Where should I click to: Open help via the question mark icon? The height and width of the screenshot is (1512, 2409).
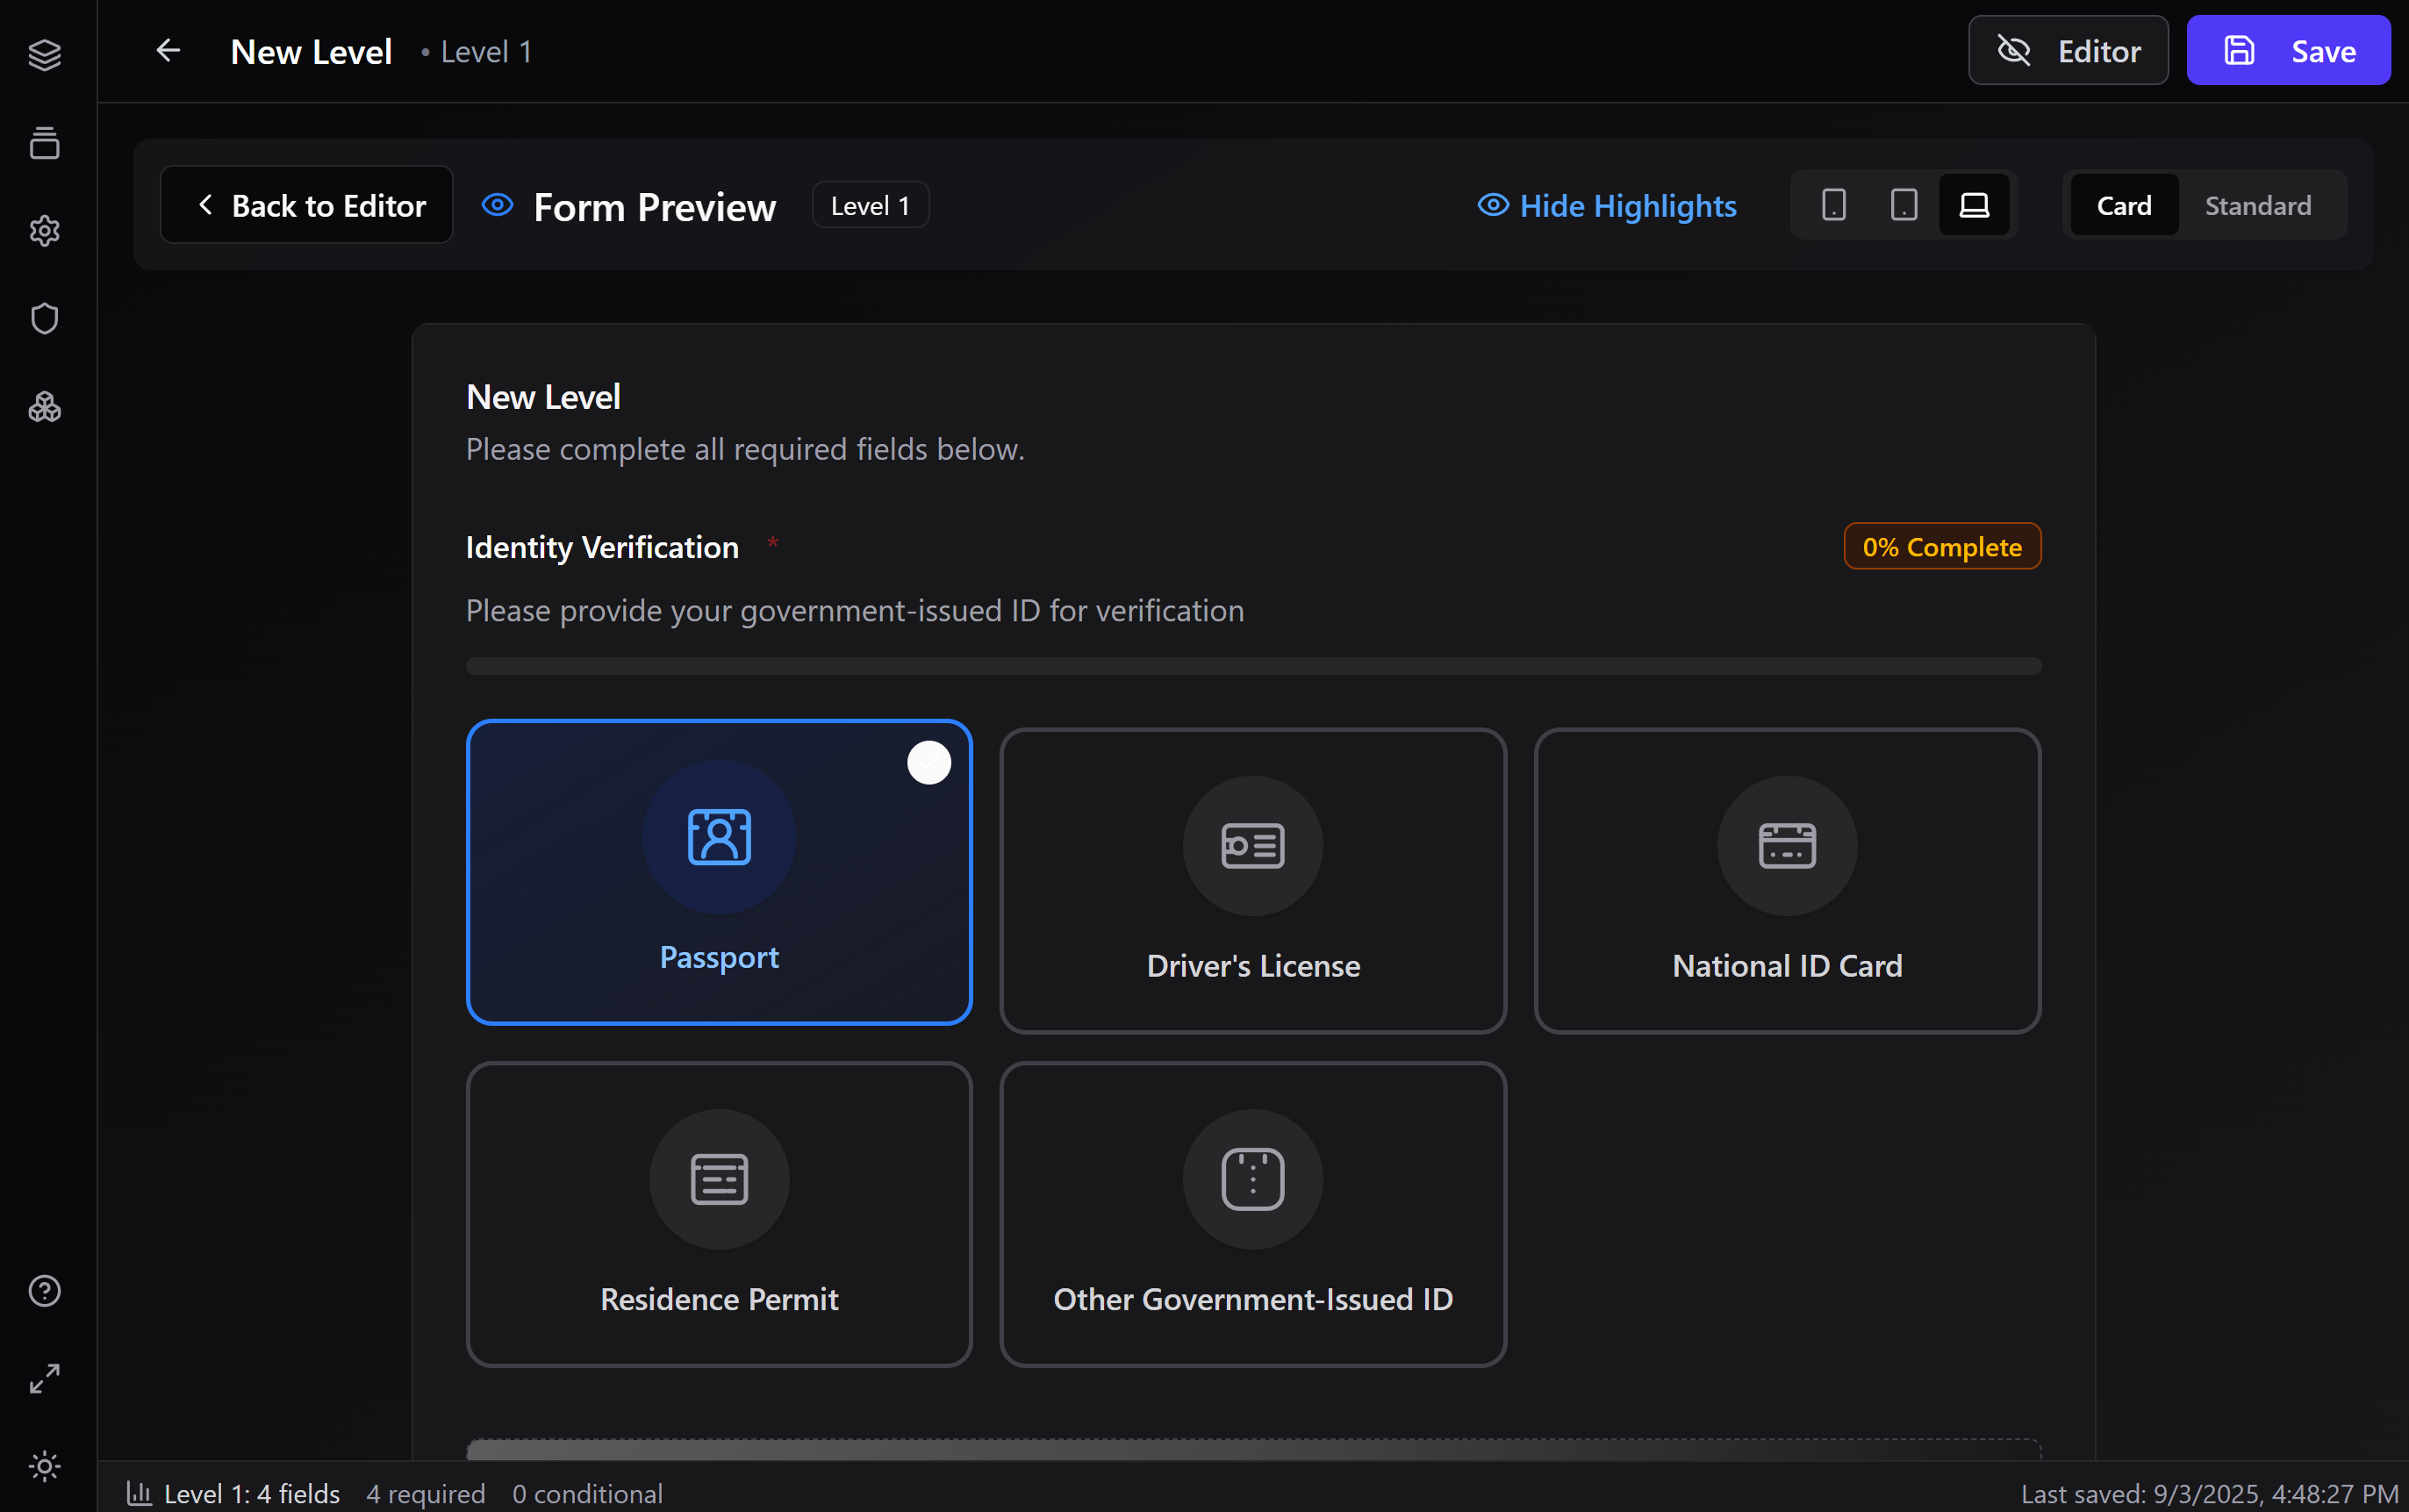click(x=45, y=1290)
